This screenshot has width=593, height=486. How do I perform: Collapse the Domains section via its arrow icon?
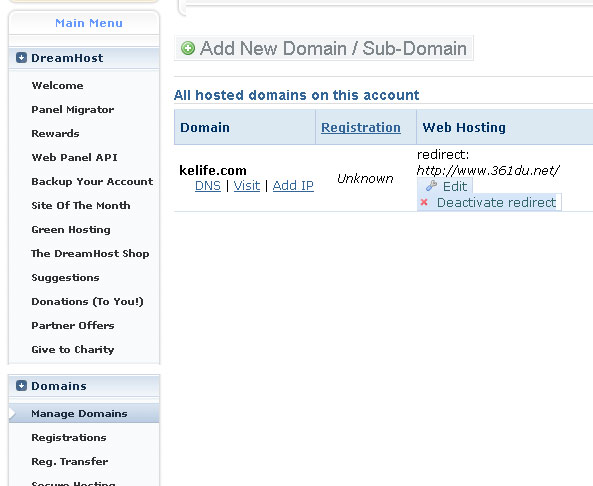click(21, 385)
